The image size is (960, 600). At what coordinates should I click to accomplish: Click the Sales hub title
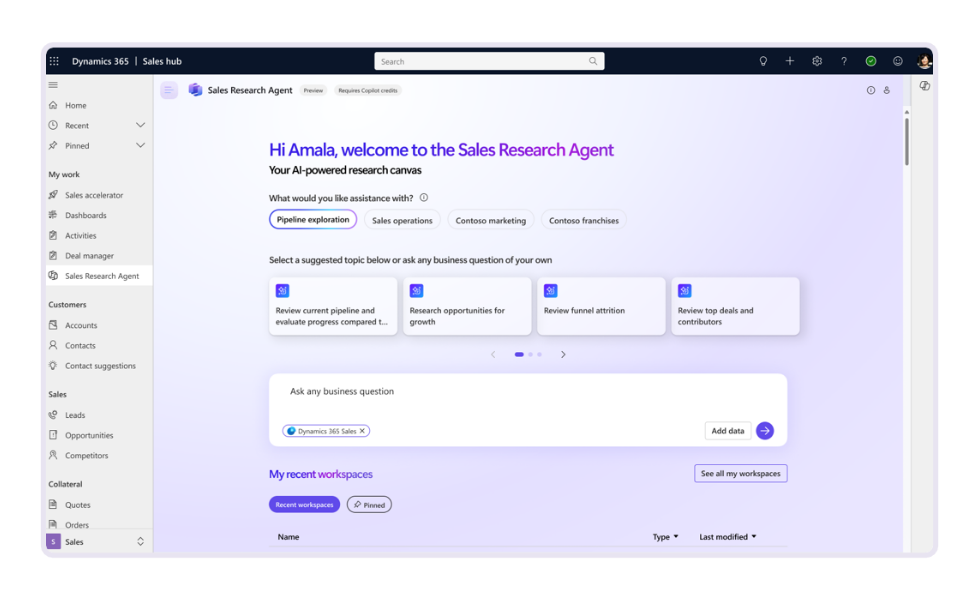(162, 61)
